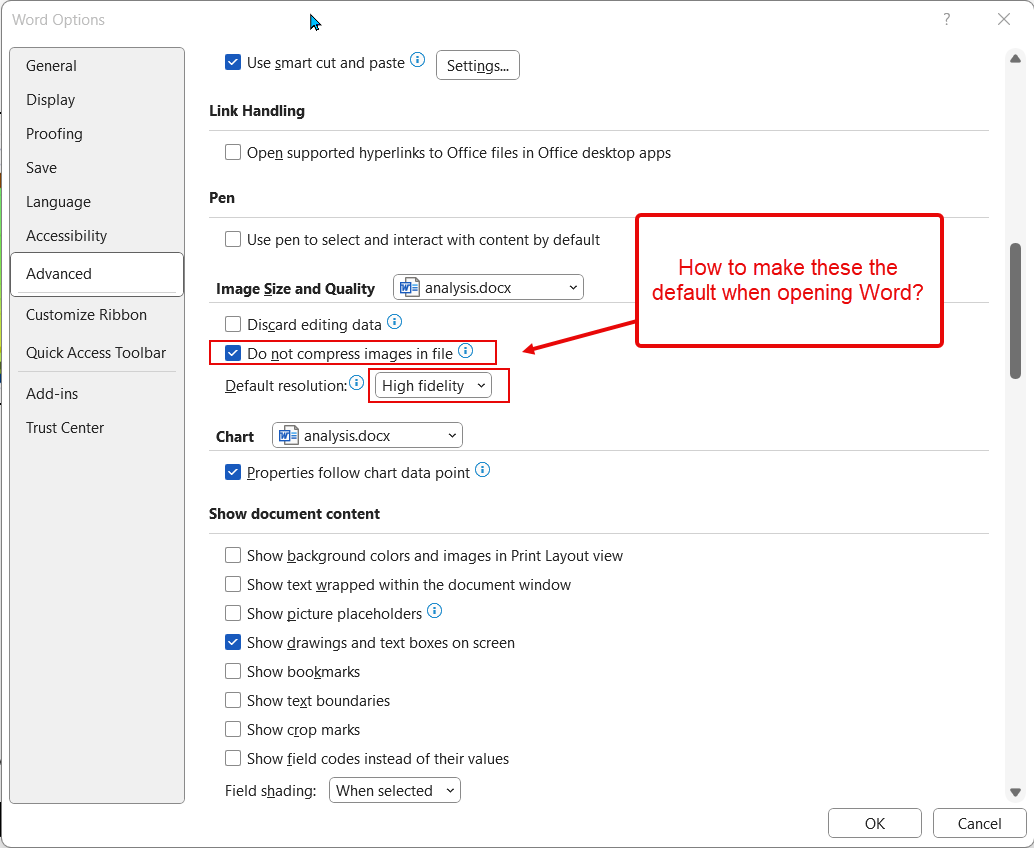Viewport: 1034px width, 848px height.
Task: Enable Open supported hyperlinks in Office desktop apps
Action: pyautogui.click(x=233, y=152)
